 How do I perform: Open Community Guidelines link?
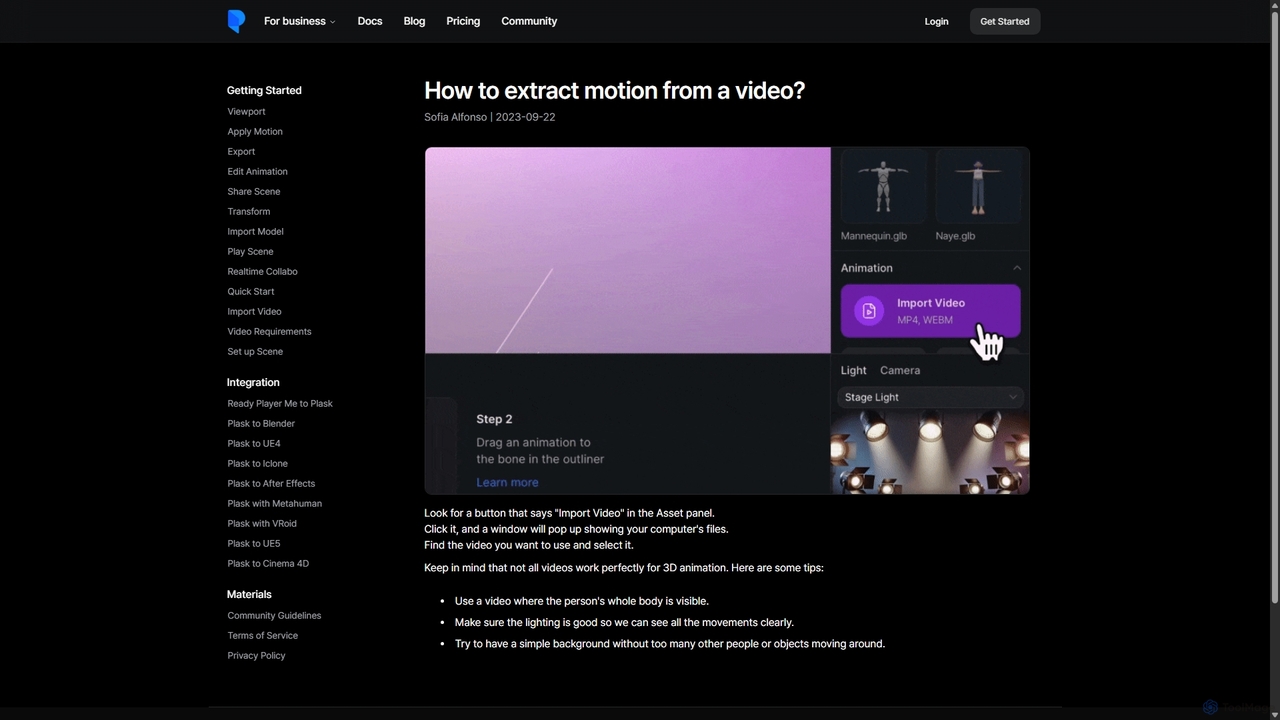[x=274, y=616]
